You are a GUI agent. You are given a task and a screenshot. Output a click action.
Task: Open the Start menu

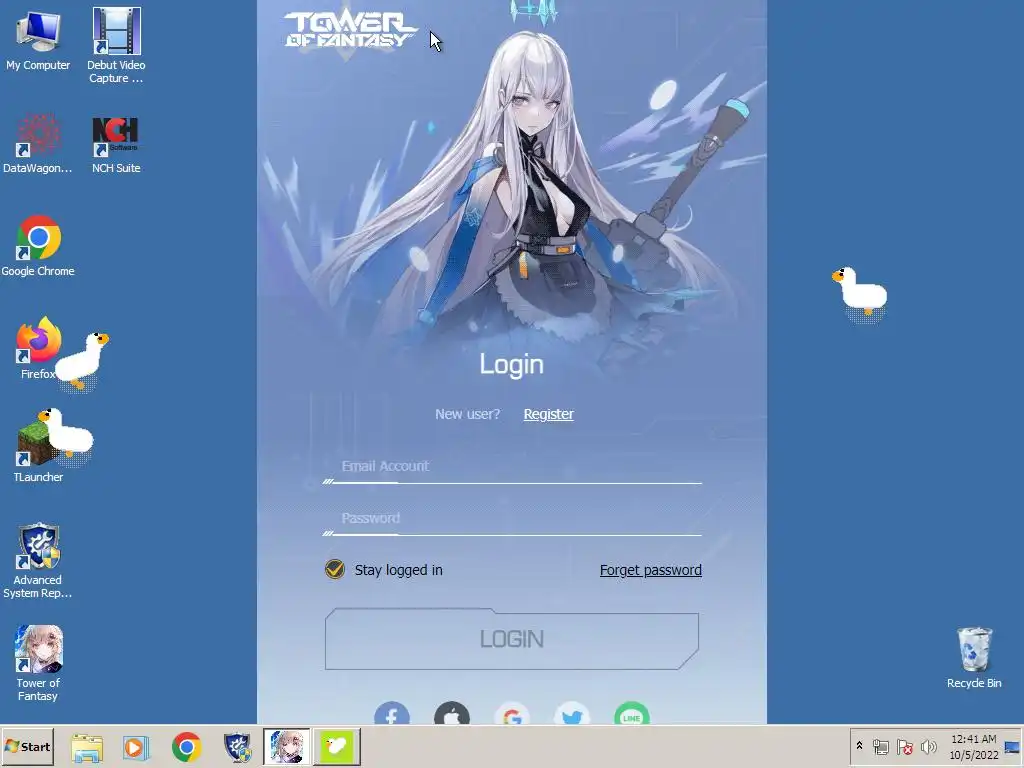pyautogui.click(x=27, y=746)
